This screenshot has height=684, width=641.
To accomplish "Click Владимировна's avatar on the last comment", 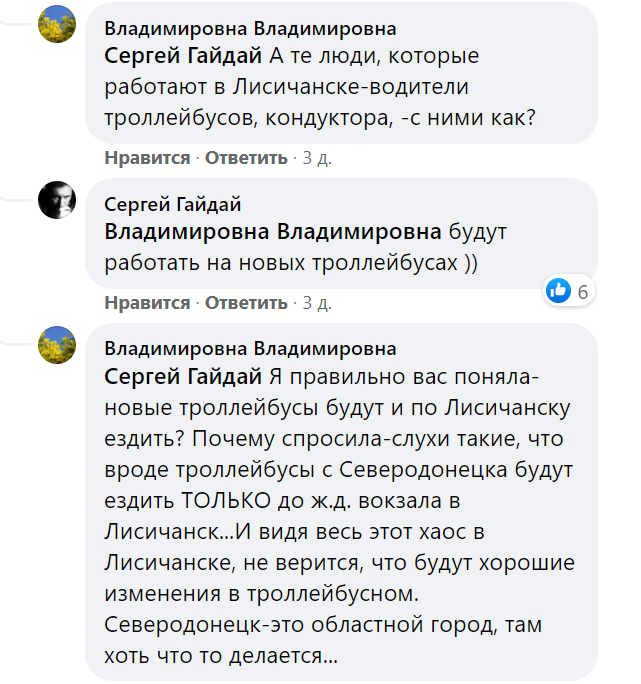I will tap(57, 345).
